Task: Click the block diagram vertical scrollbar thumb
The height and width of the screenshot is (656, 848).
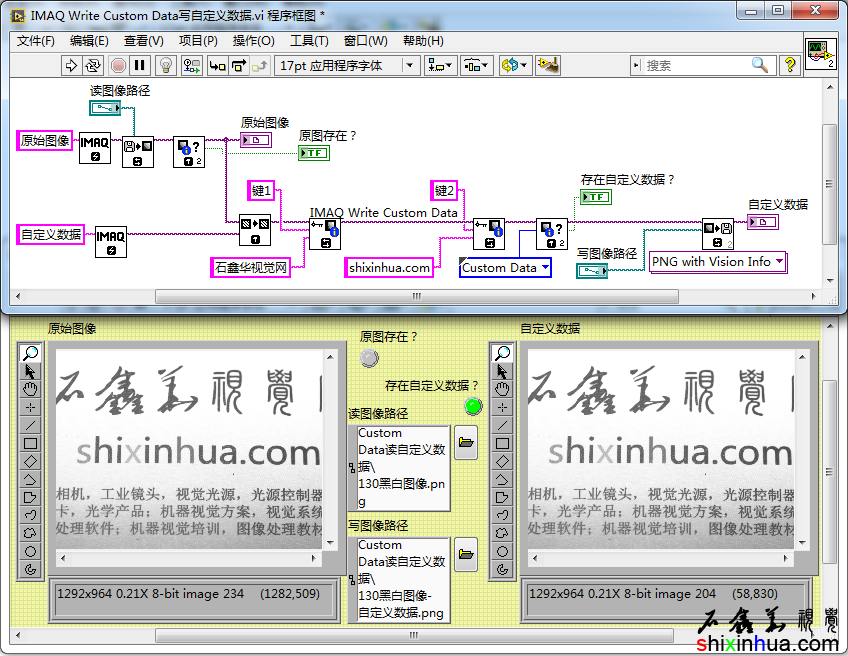Action: click(x=829, y=184)
